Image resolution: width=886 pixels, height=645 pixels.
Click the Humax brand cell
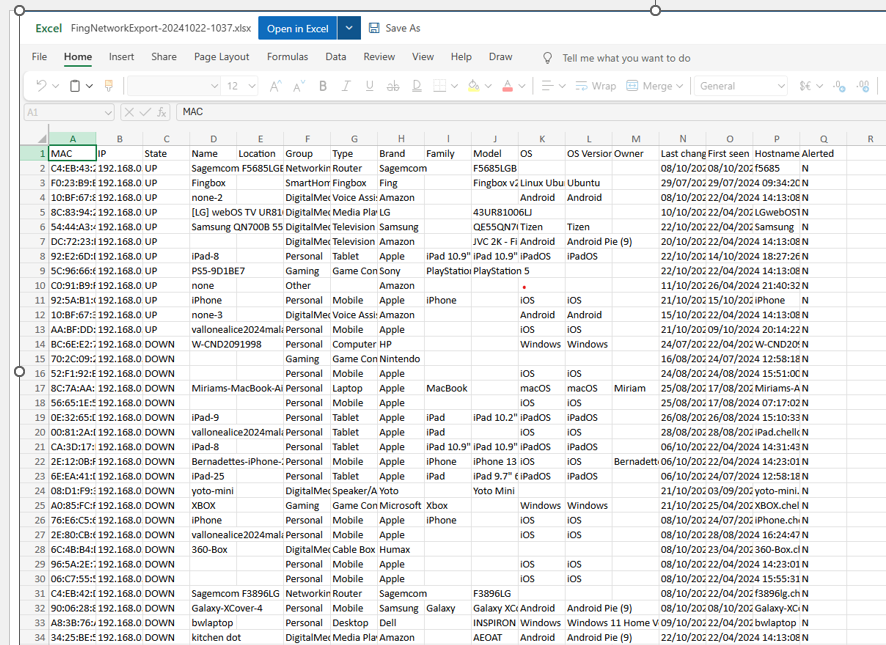tap(401, 549)
